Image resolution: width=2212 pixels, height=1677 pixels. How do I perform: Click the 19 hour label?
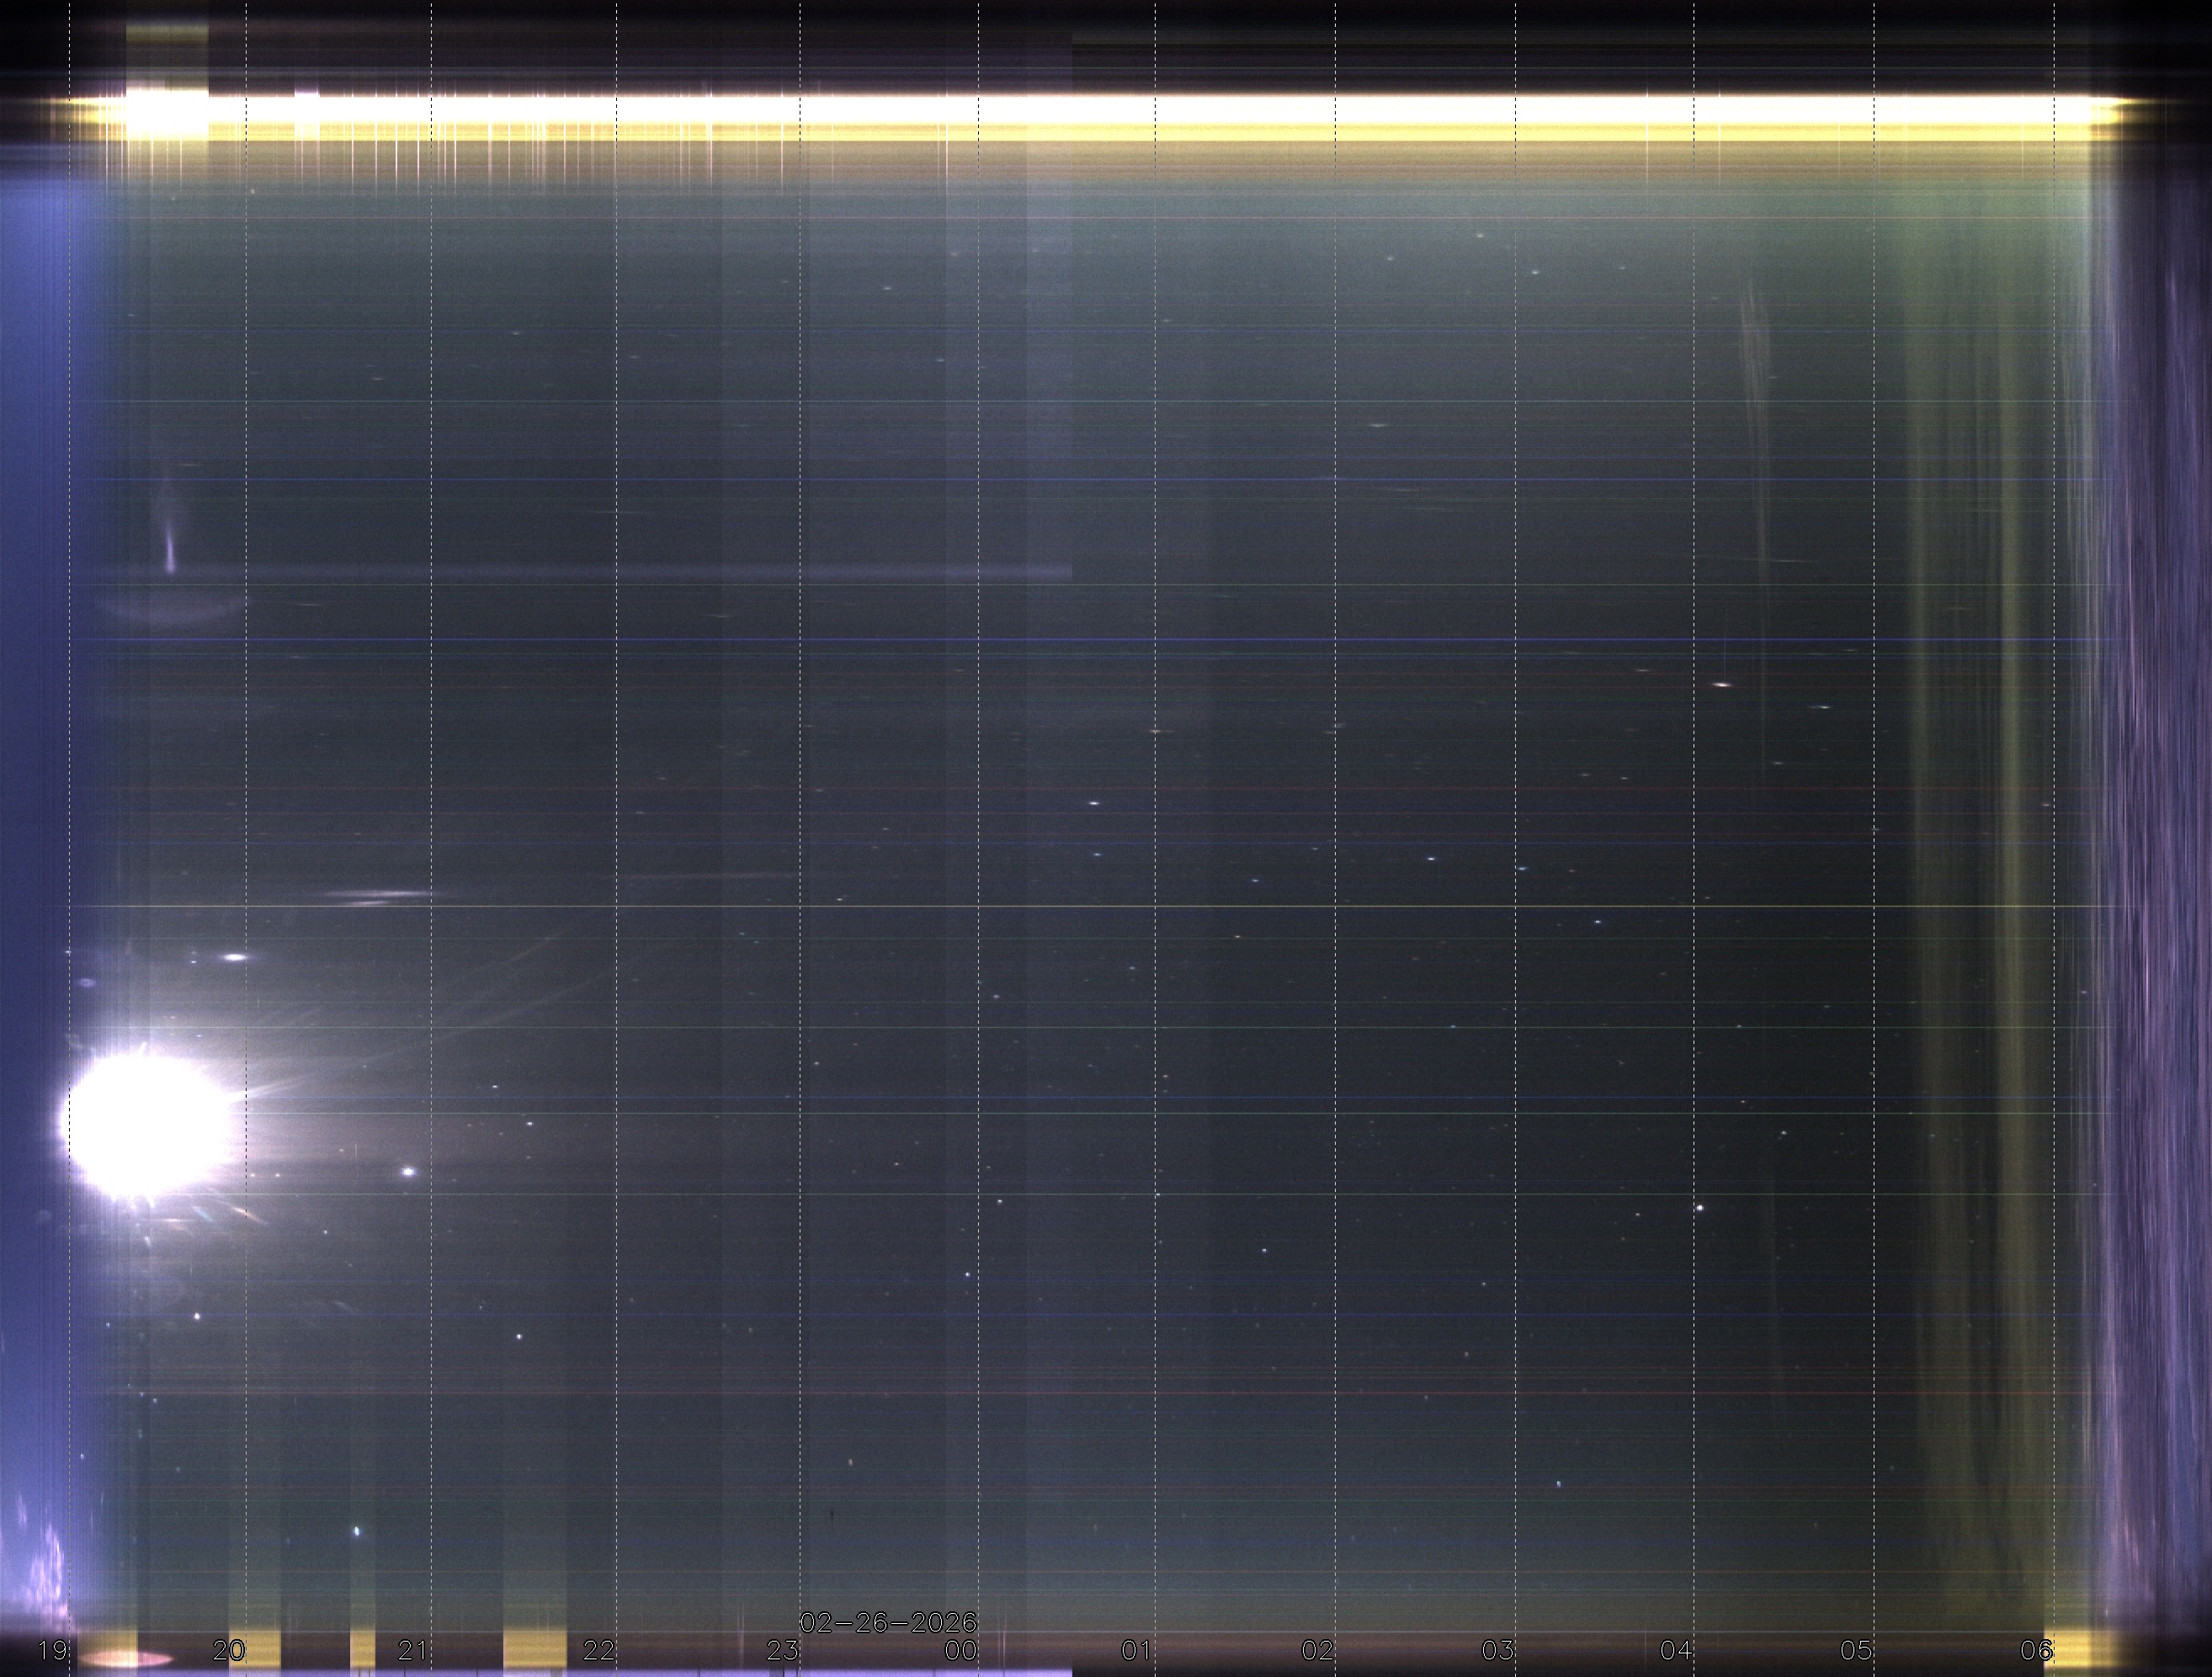coord(51,1650)
